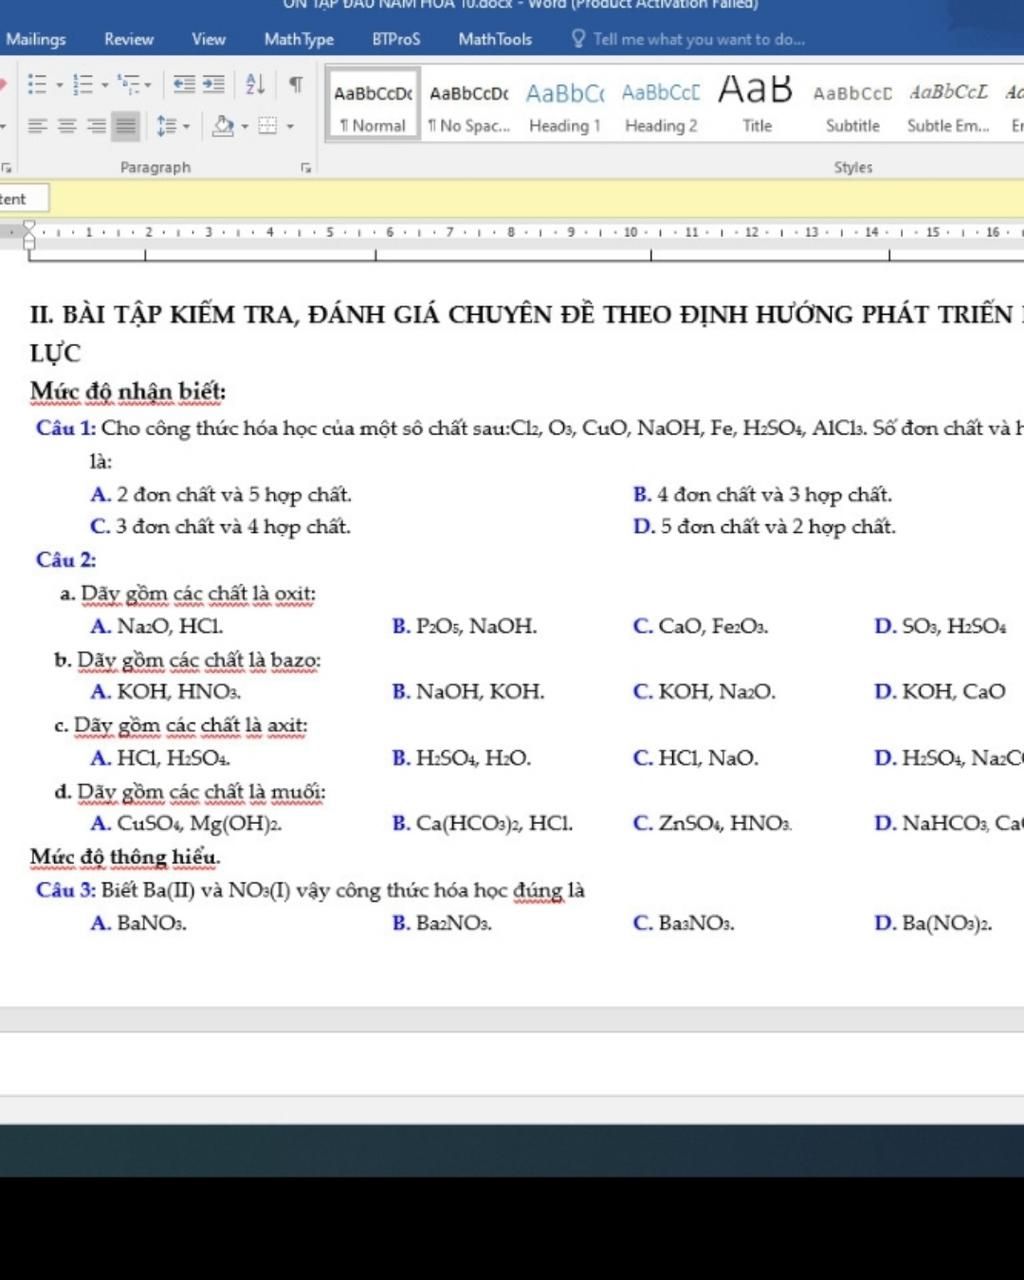Viewport: 1024px width, 1280px height.
Task: Open numbering library dropdown arrow
Action: 105,85
